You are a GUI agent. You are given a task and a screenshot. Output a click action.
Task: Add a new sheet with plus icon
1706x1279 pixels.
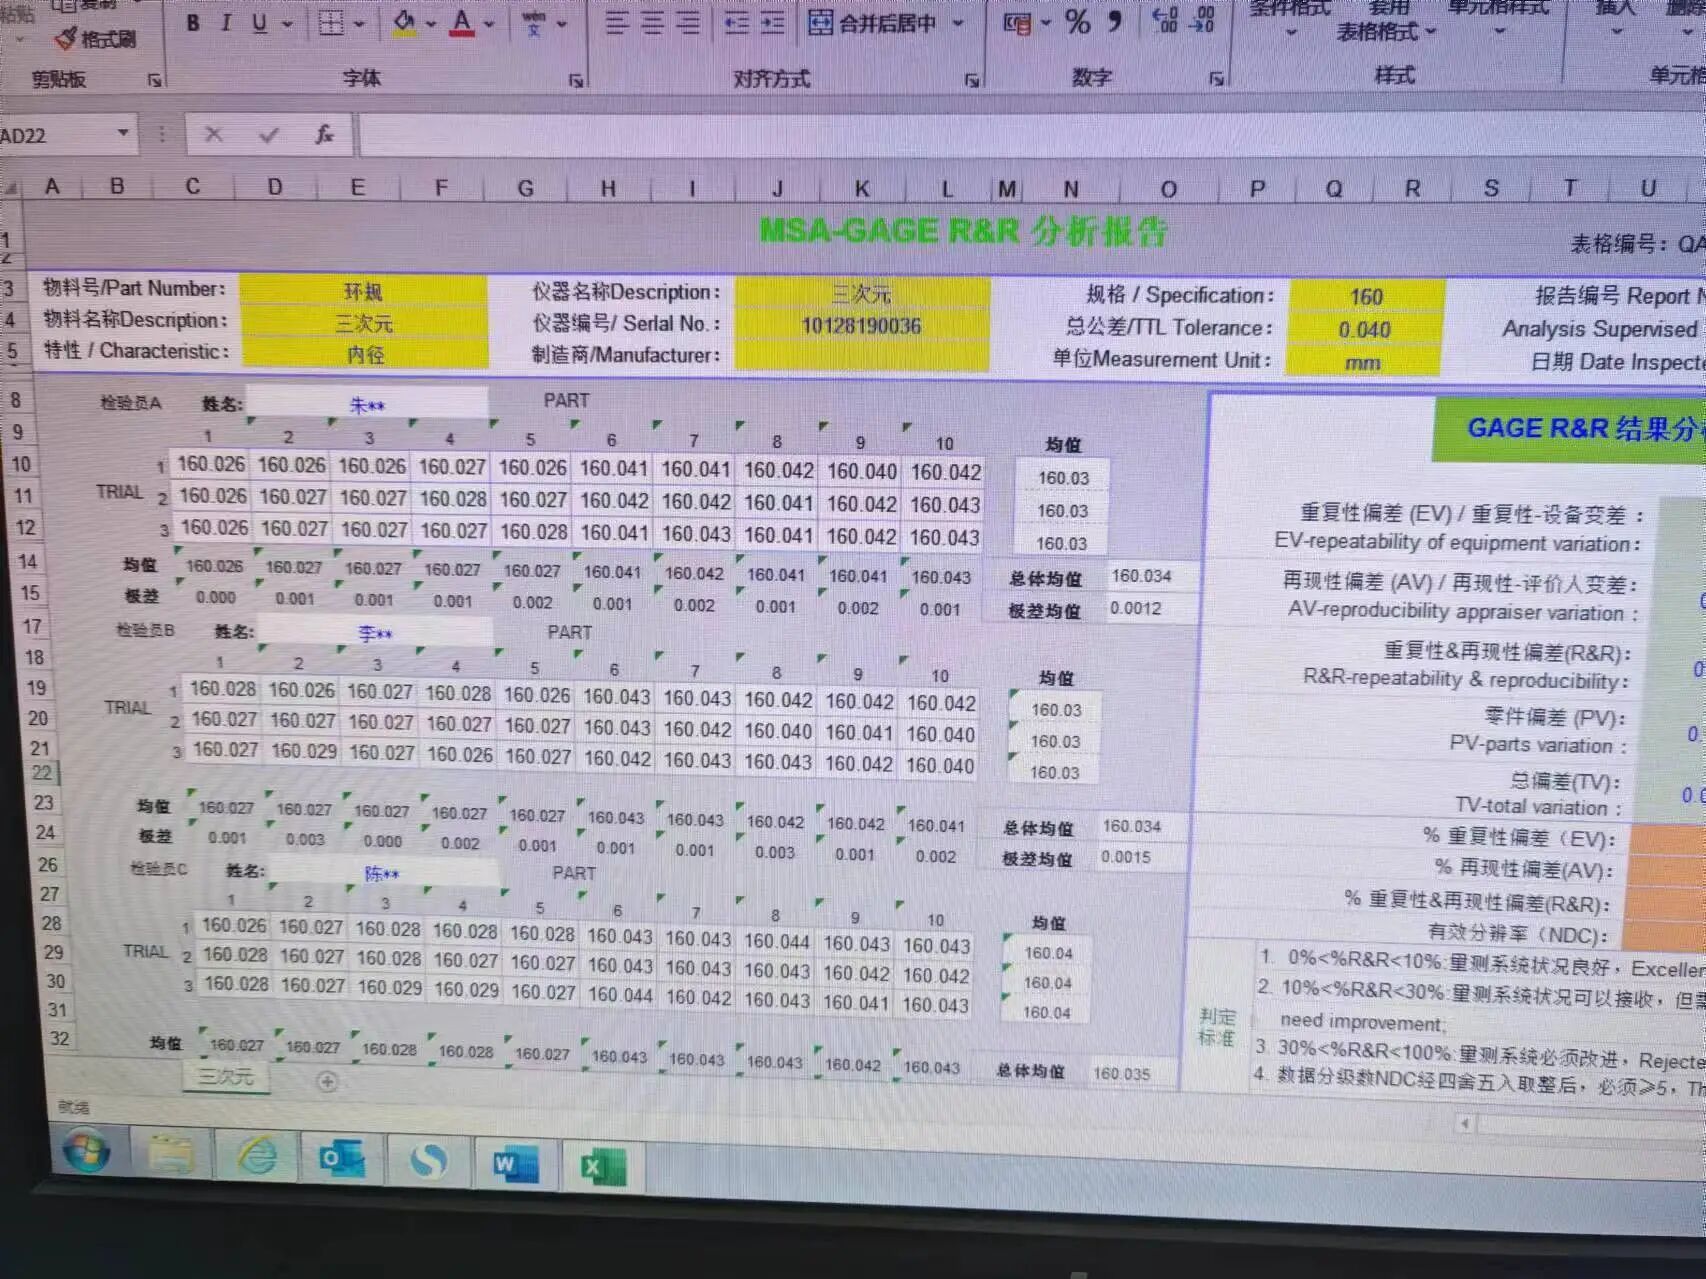tap(327, 1081)
